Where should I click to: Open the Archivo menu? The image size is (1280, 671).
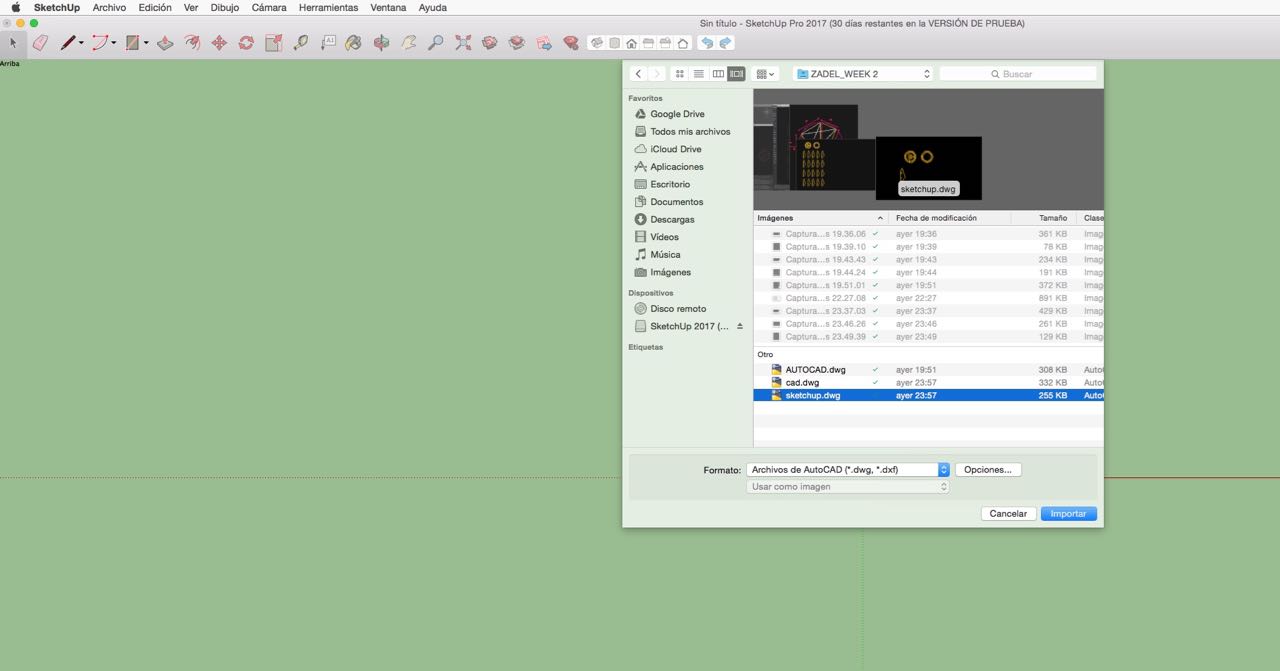[x=109, y=7]
